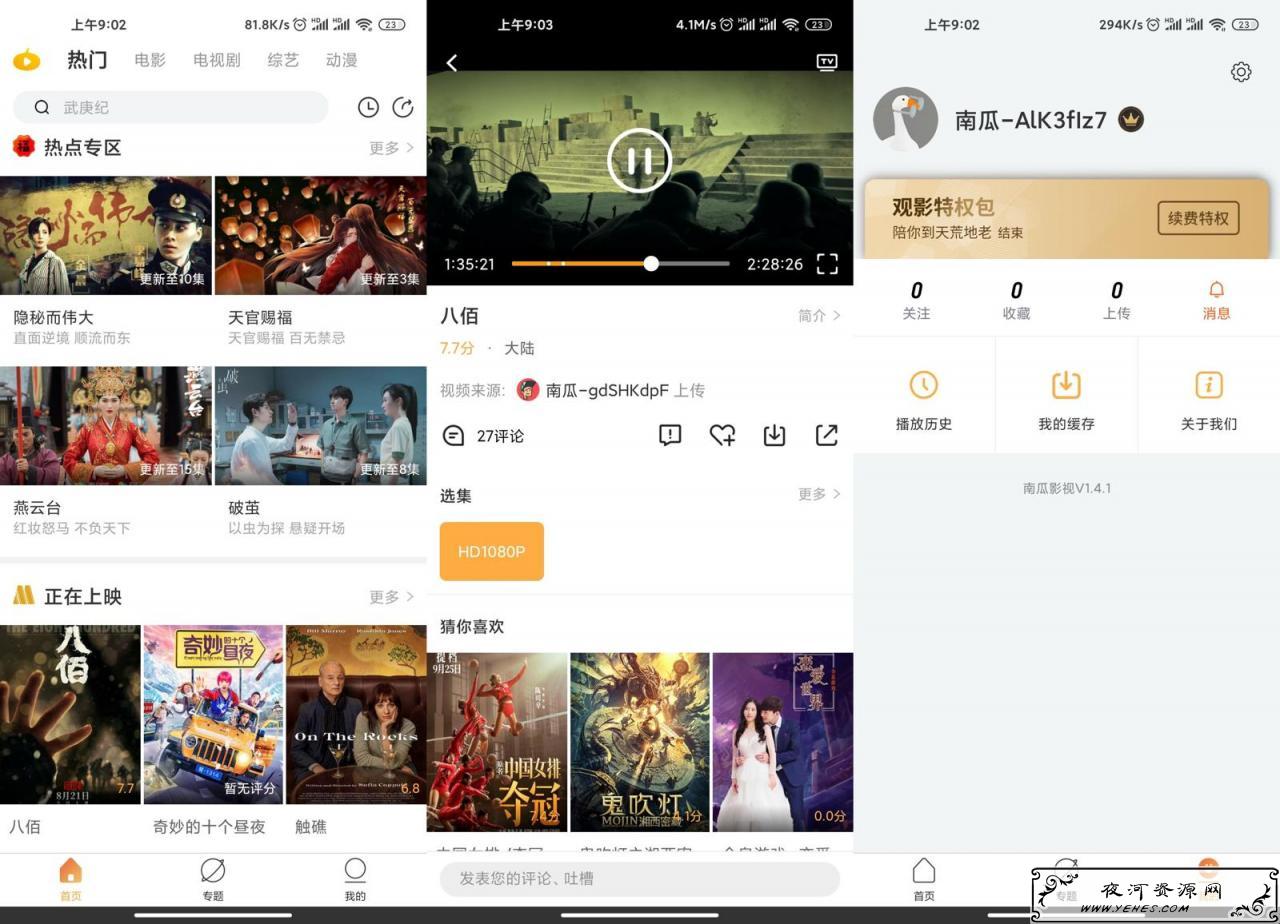Expand 更多 in 正在上映 section
1280x924 pixels.
pyautogui.click(x=391, y=597)
